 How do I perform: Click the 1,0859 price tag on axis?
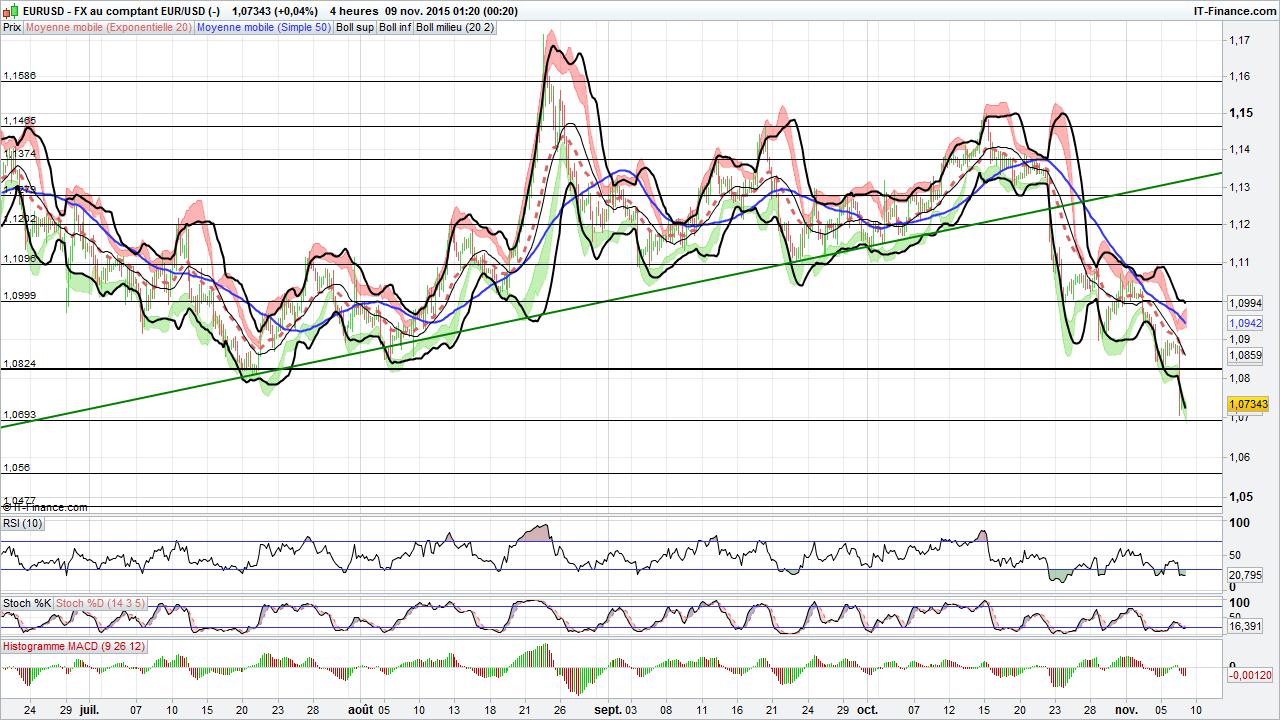1245,355
